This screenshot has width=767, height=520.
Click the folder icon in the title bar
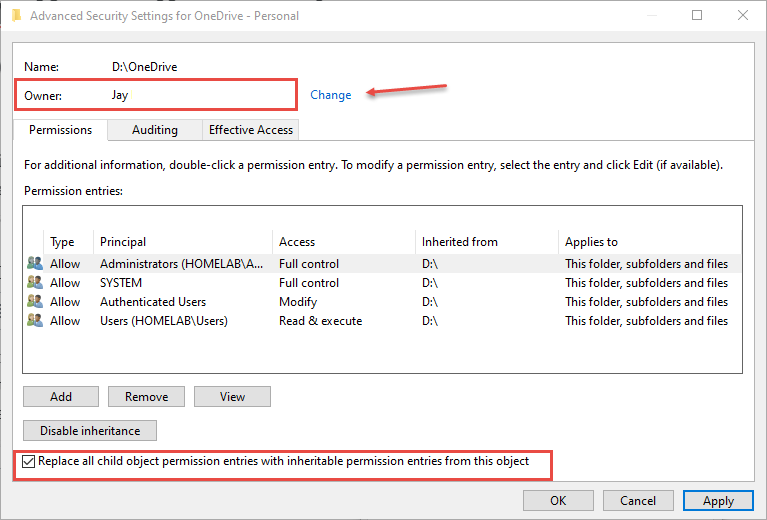[16, 16]
